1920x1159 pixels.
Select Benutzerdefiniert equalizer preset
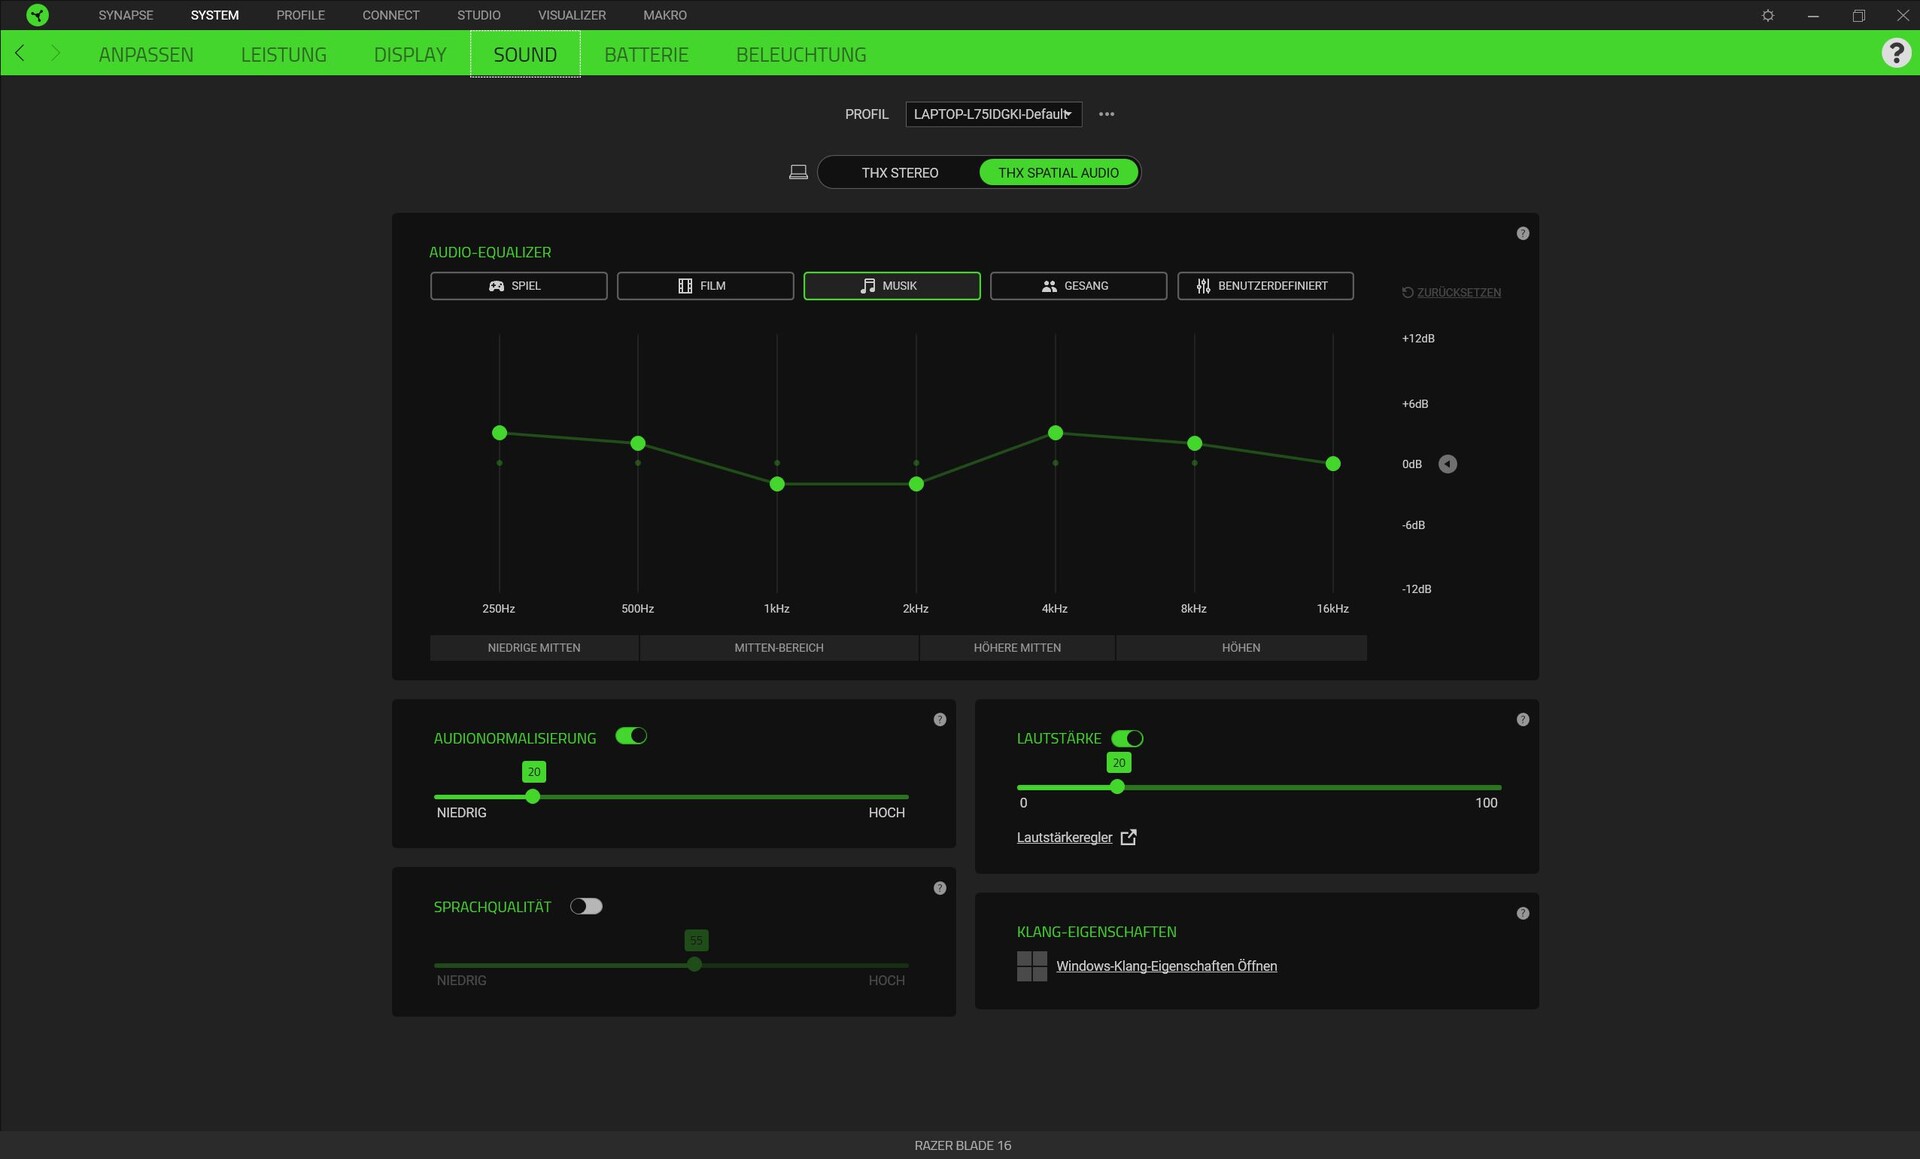[x=1265, y=286]
